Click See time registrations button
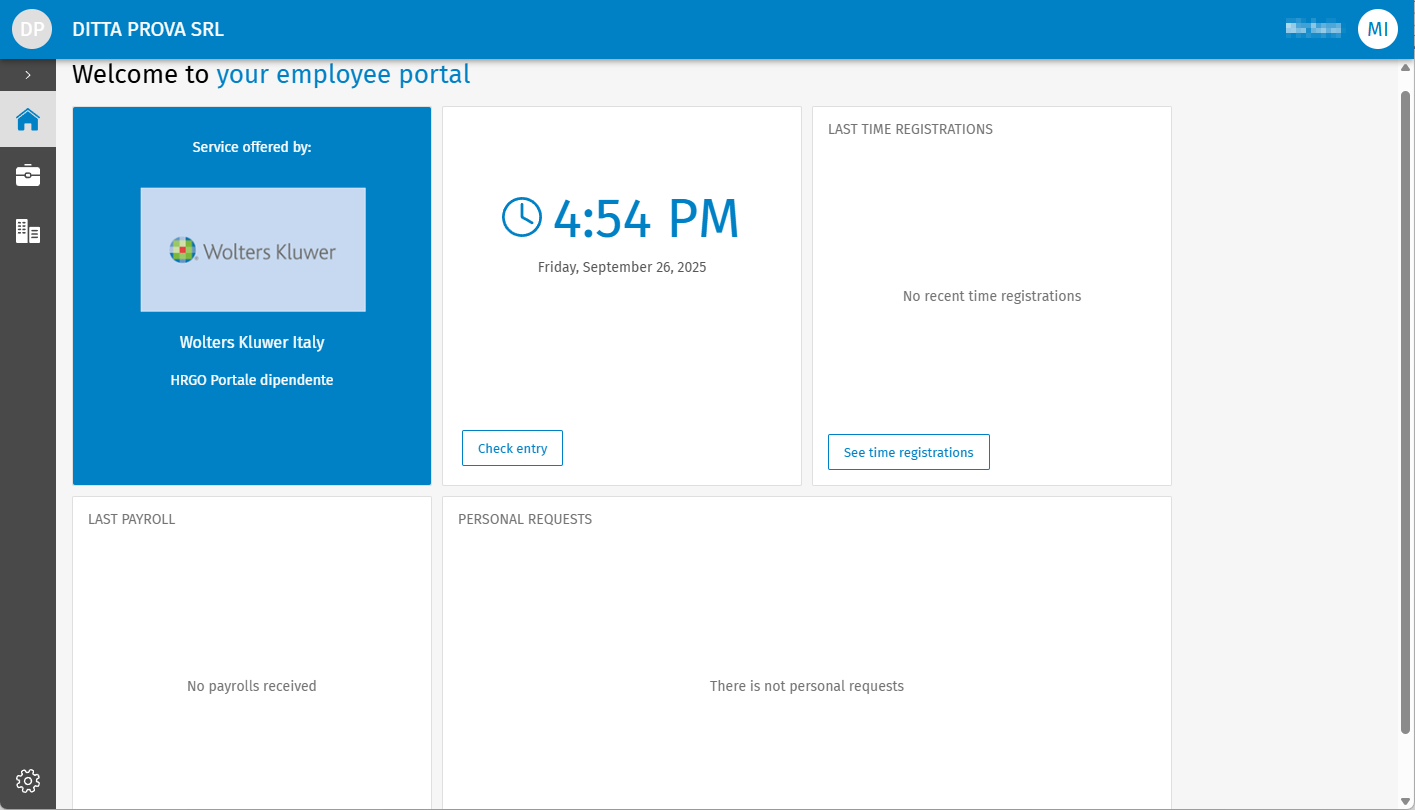1415x810 pixels. [x=908, y=452]
